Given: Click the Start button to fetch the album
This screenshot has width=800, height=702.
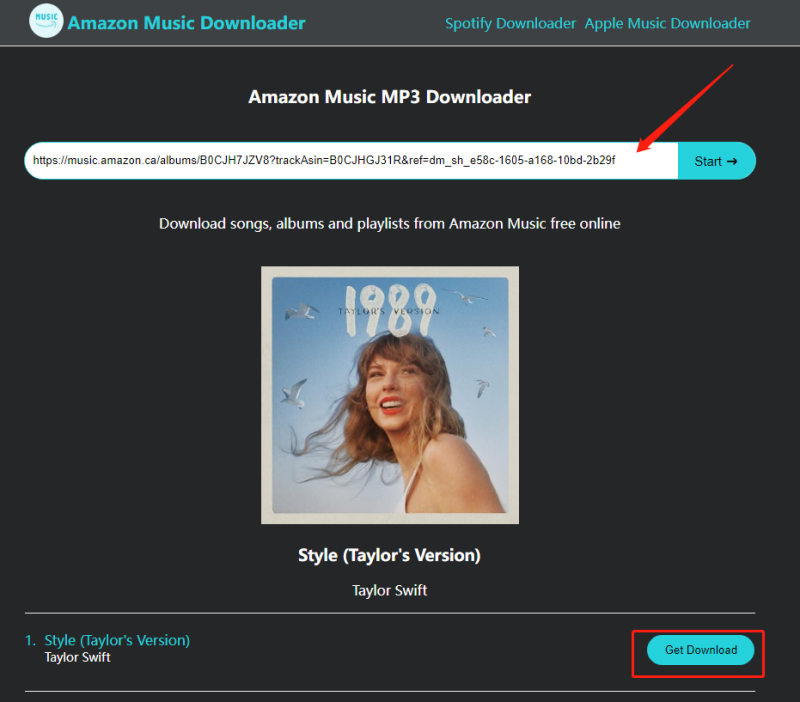Looking at the screenshot, I should (716, 160).
